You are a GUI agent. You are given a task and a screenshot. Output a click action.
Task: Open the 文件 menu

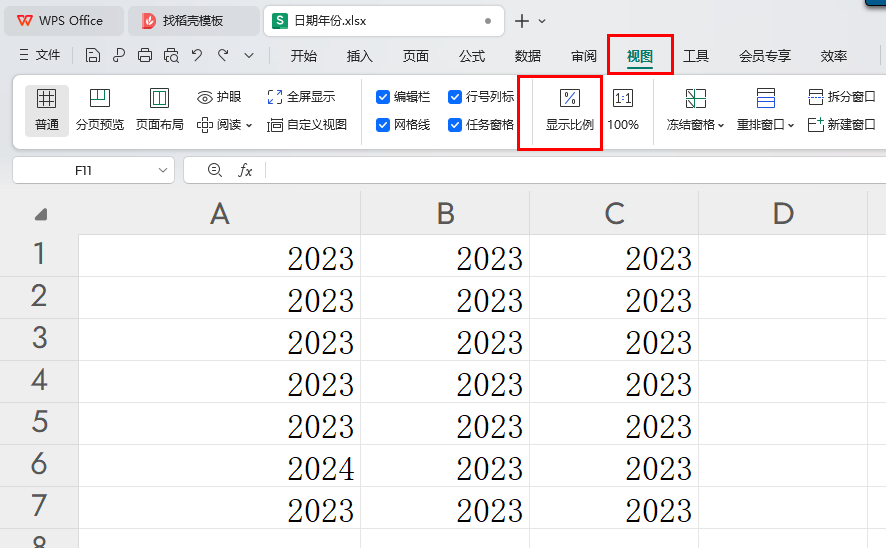click(x=40, y=55)
